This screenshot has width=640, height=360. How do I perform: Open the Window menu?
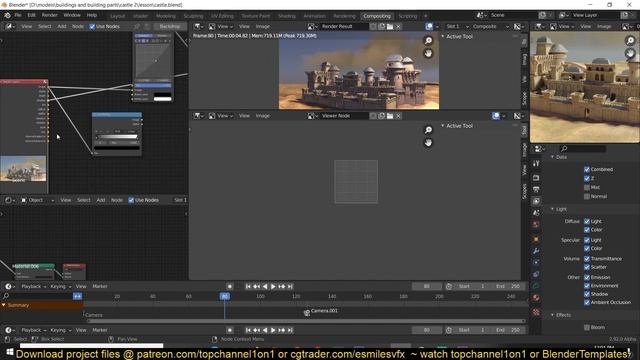72,16
